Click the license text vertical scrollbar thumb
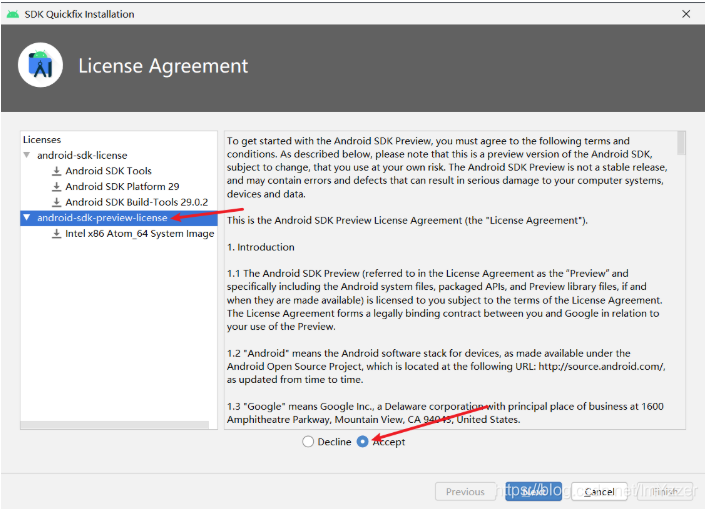The image size is (708, 509). [681, 143]
